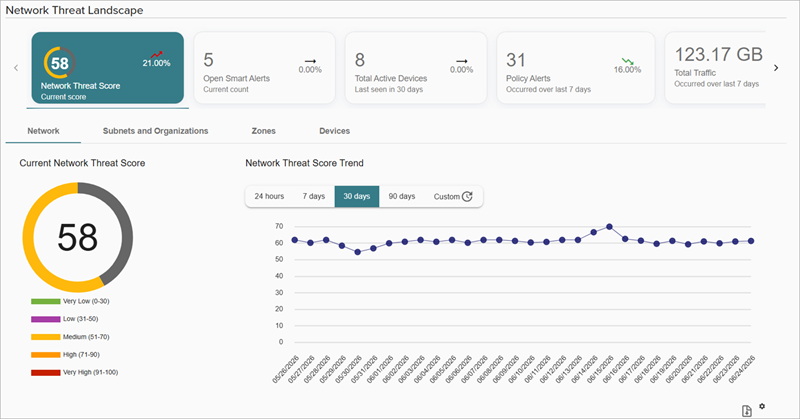Select the 30 days range
The image size is (800, 419).
(x=357, y=196)
